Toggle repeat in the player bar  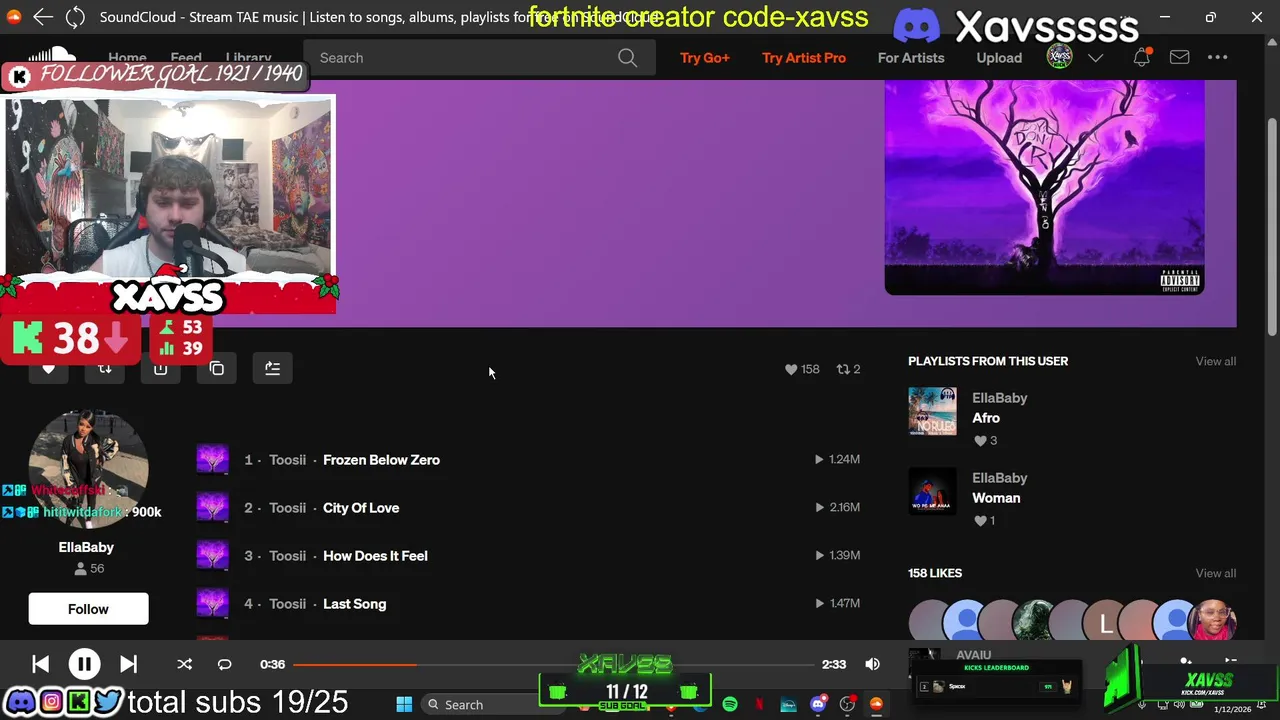pyautogui.click(x=224, y=664)
